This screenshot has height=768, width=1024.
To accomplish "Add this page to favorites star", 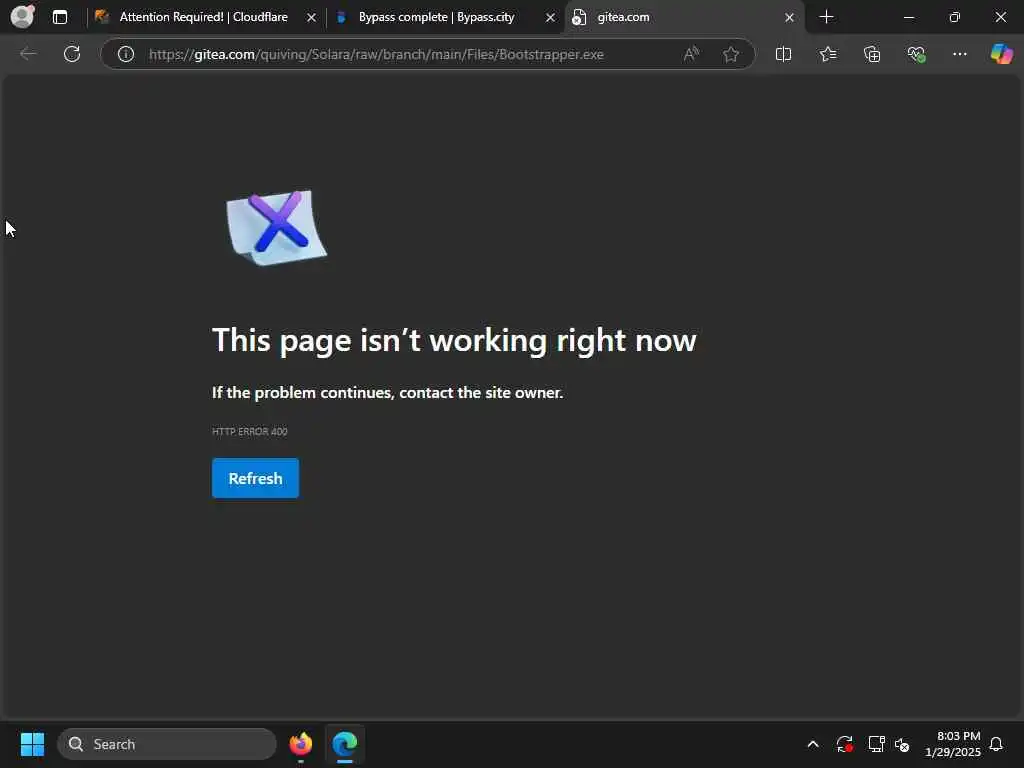I will (731, 54).
